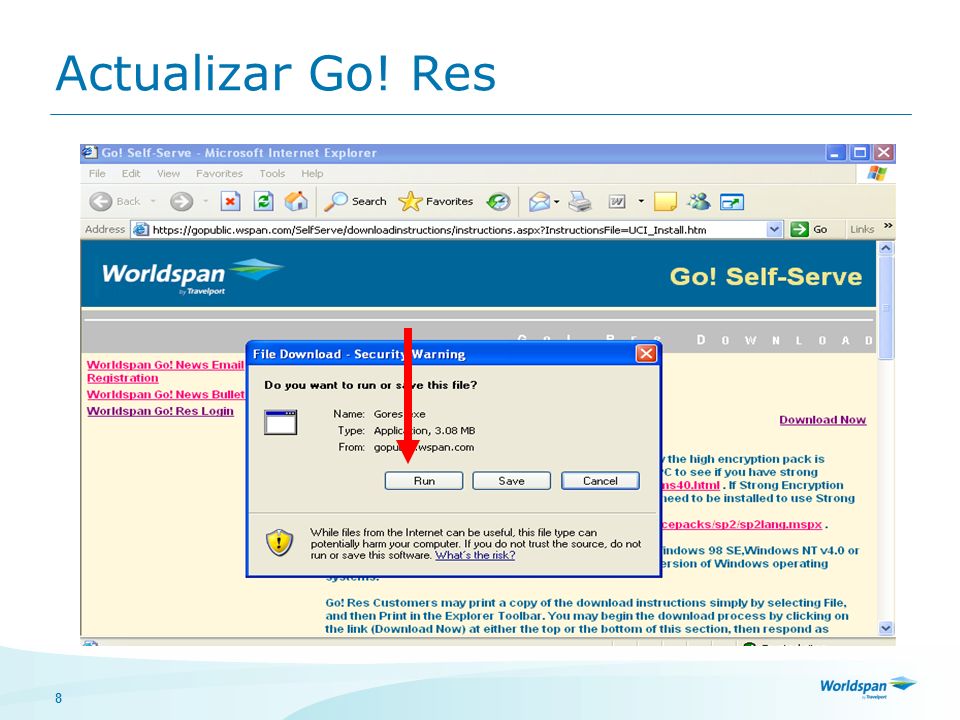This screenshot has height=720, width=960.
Task: Expand the Forward history dropdown arrow
Action: click(206, 201)
